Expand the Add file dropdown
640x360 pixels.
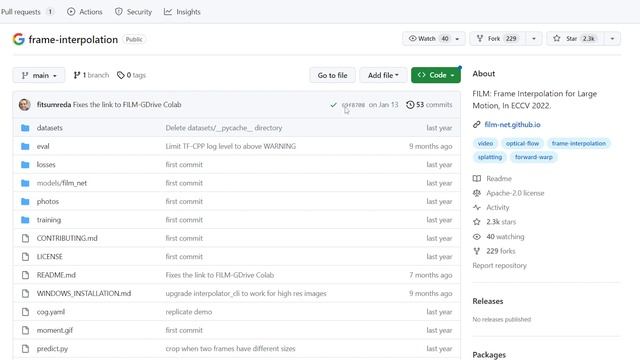[x=383, y=75]
